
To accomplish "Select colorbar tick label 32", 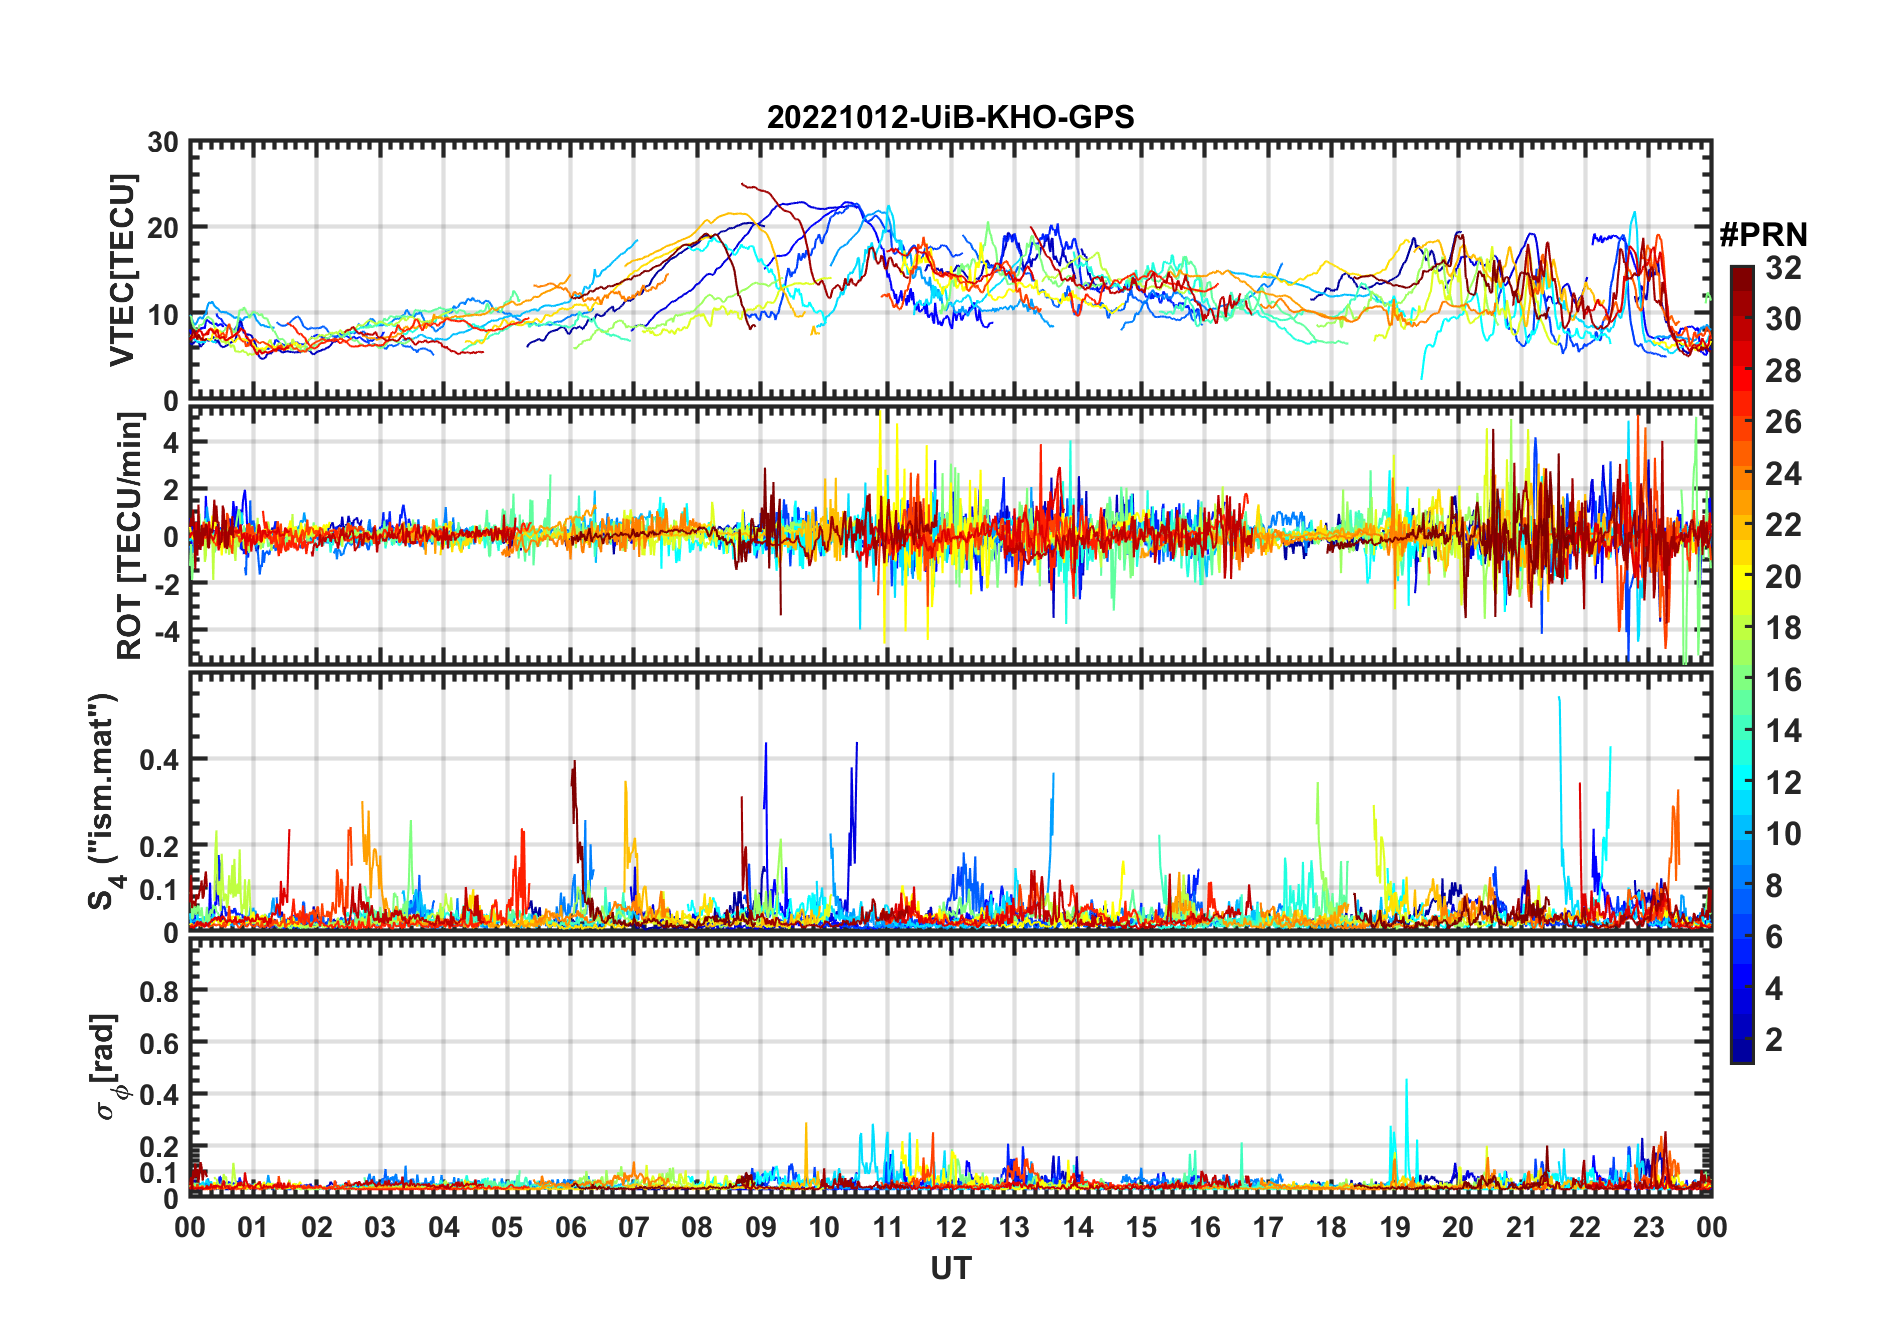I will coord(1783,268).
